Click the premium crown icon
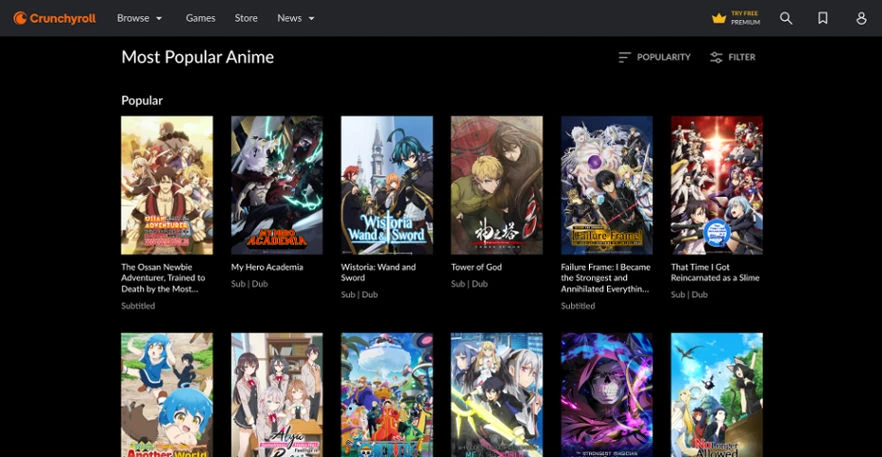This screenshot has width=882, height=457. click(x=718, y=19)
